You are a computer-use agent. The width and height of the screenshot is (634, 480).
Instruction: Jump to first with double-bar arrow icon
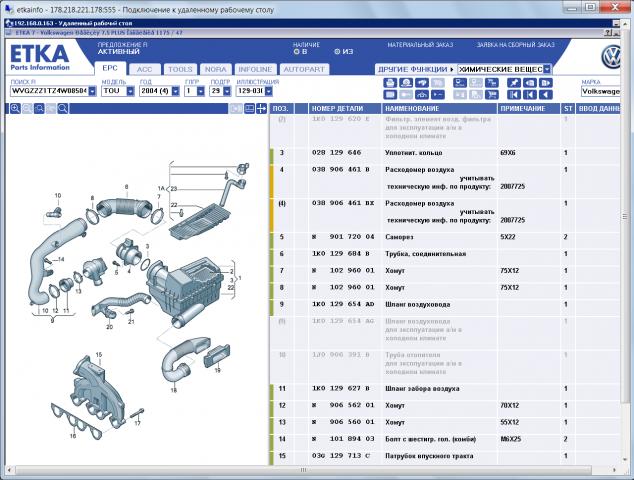[514, 95]
